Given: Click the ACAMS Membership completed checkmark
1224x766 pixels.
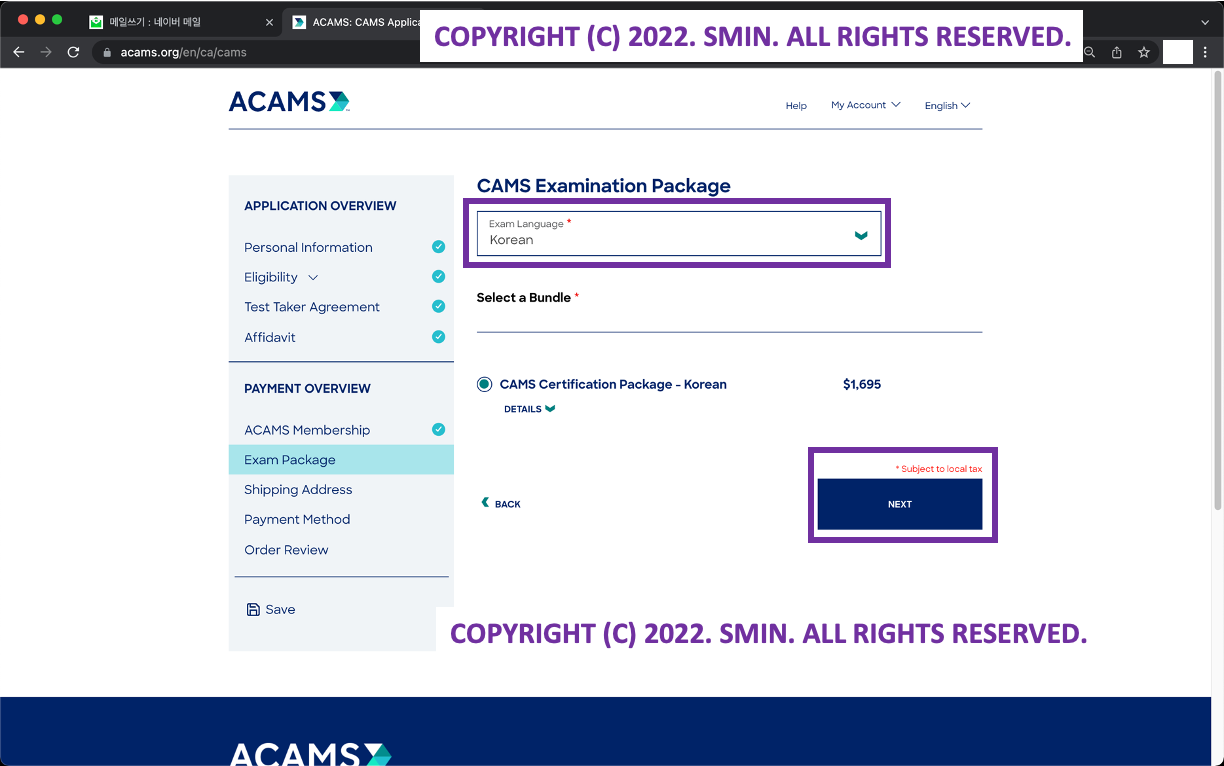Looking at the screenshot, I should pyautogui.click(x=438, y=430).
